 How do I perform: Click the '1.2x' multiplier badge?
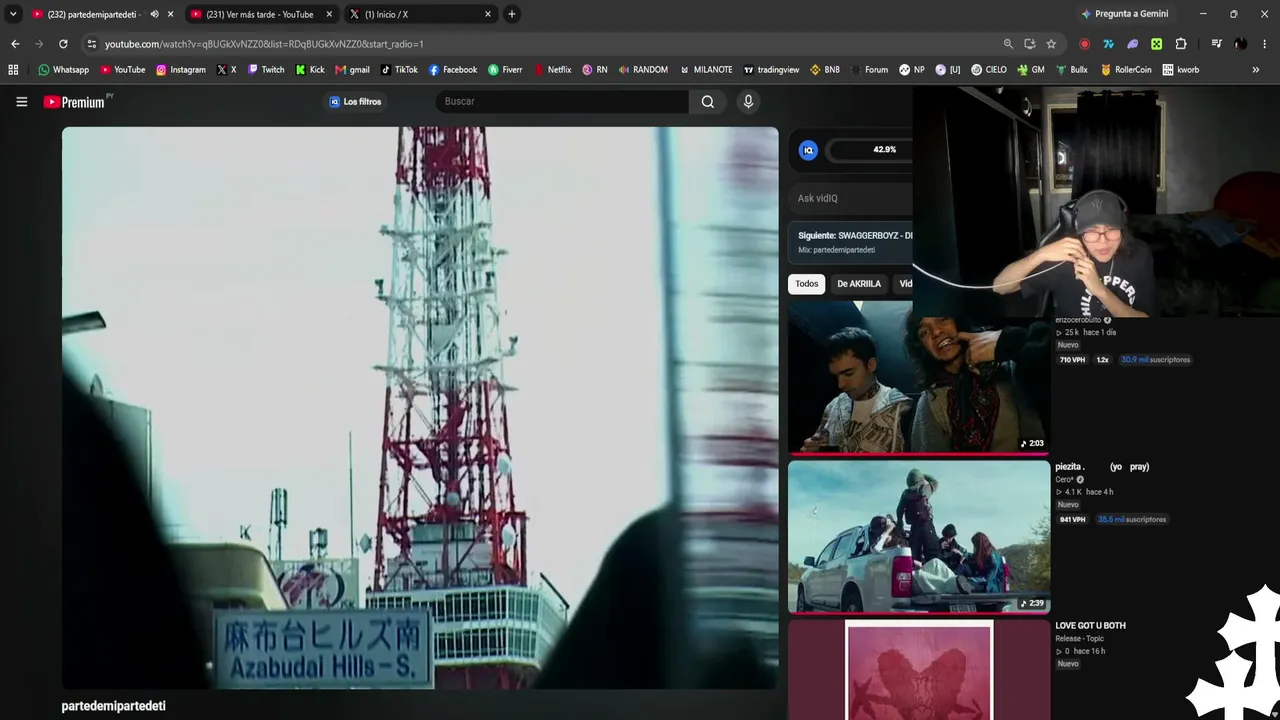pyautogui.click(x=1103, y=360)
